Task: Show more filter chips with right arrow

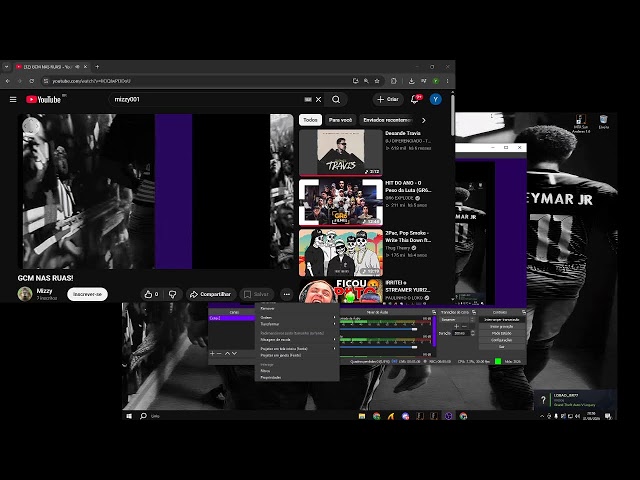Action: pyautogui.click(x=424, y=120)
